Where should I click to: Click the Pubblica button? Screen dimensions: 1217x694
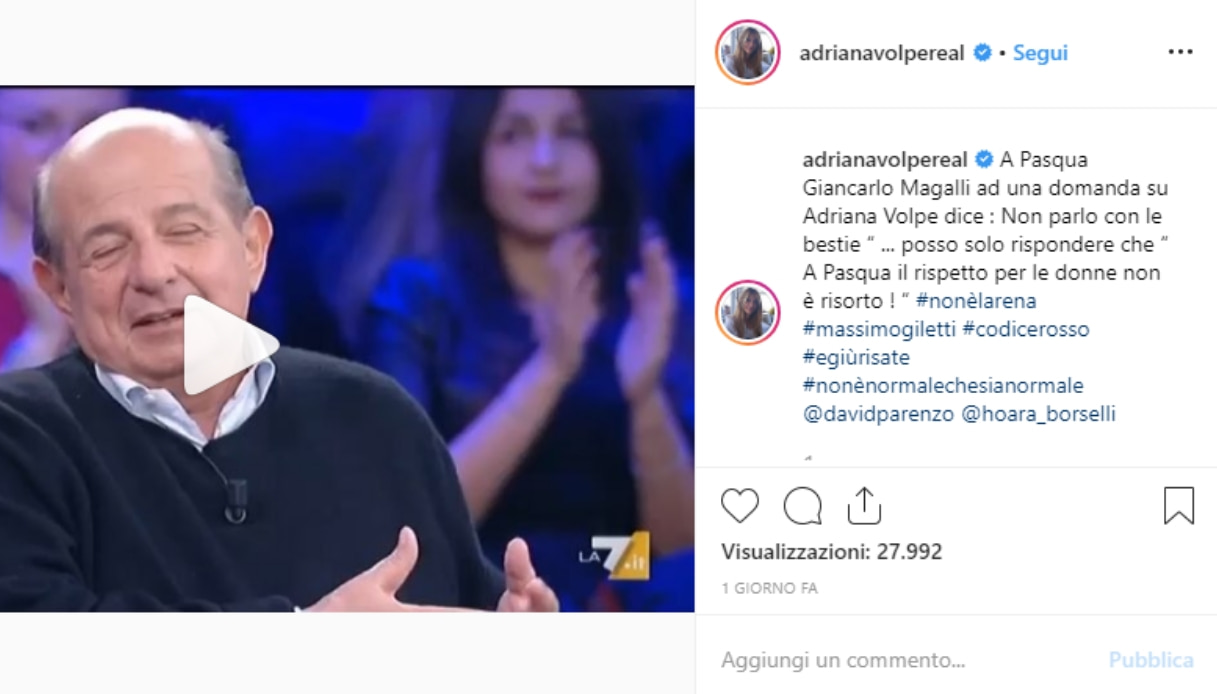(1151, 660)
